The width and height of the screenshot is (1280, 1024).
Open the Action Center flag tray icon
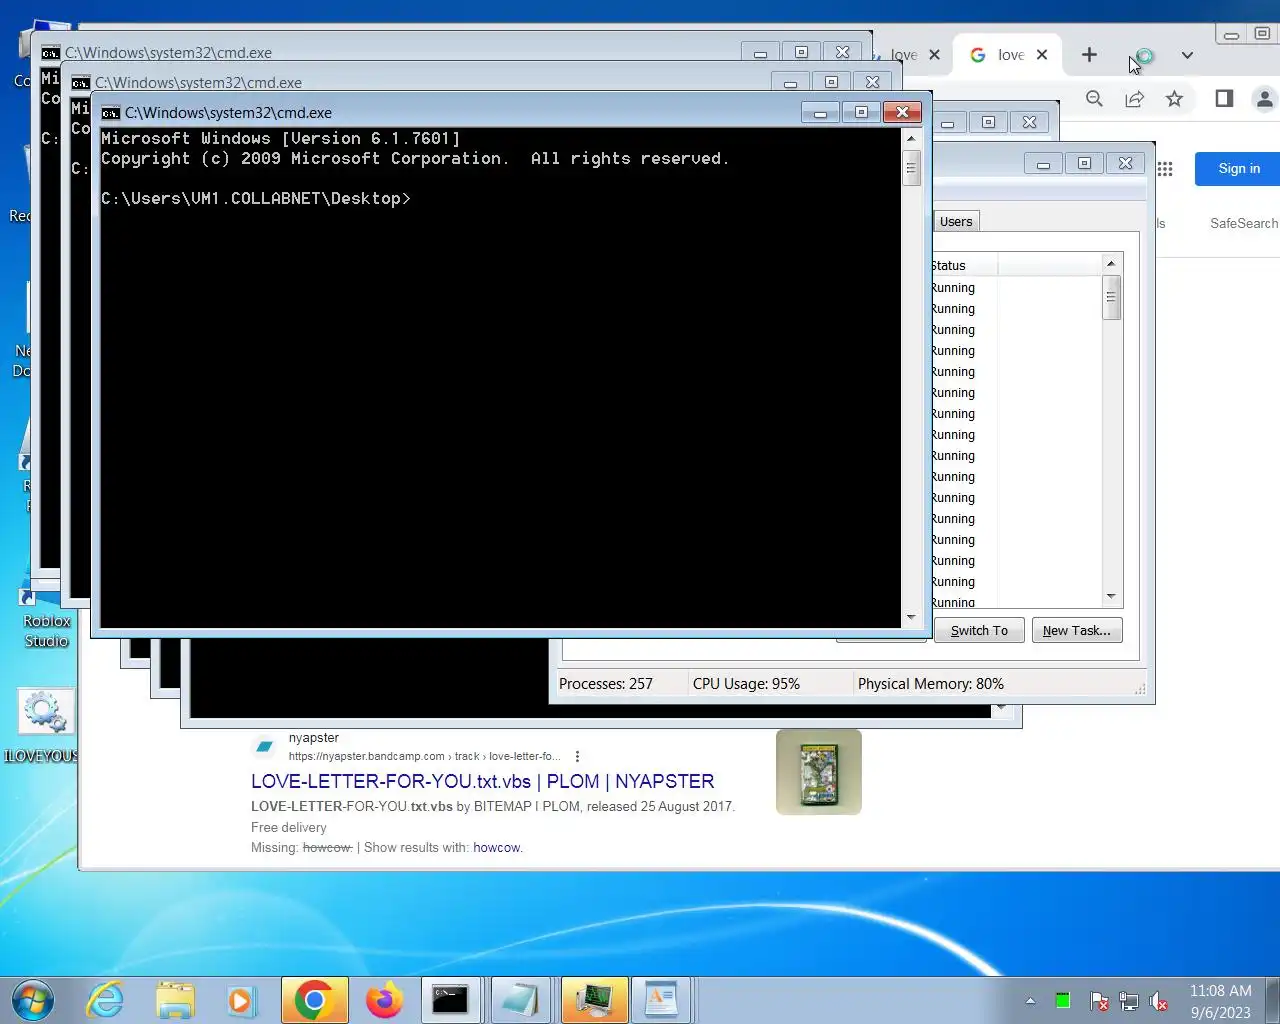pos(1098,1001)
